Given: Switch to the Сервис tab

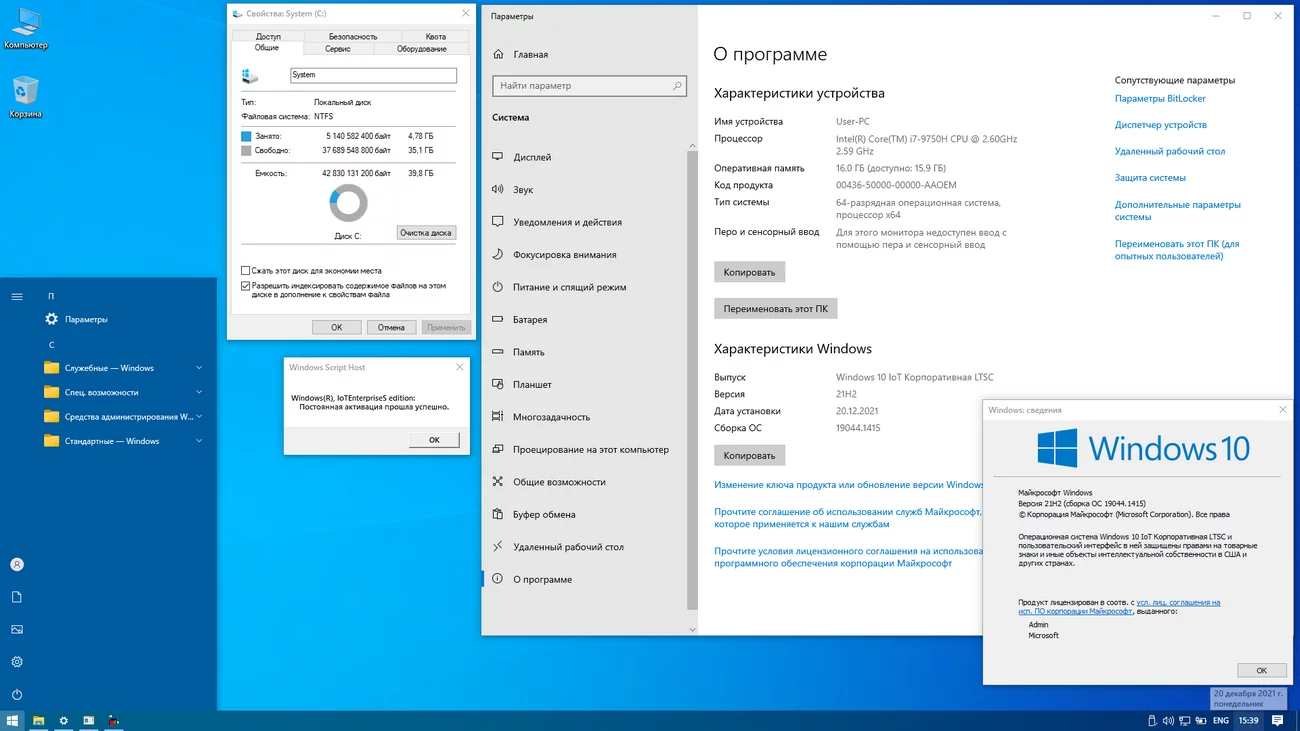Looking at the screenshot, I should (338, 49).
